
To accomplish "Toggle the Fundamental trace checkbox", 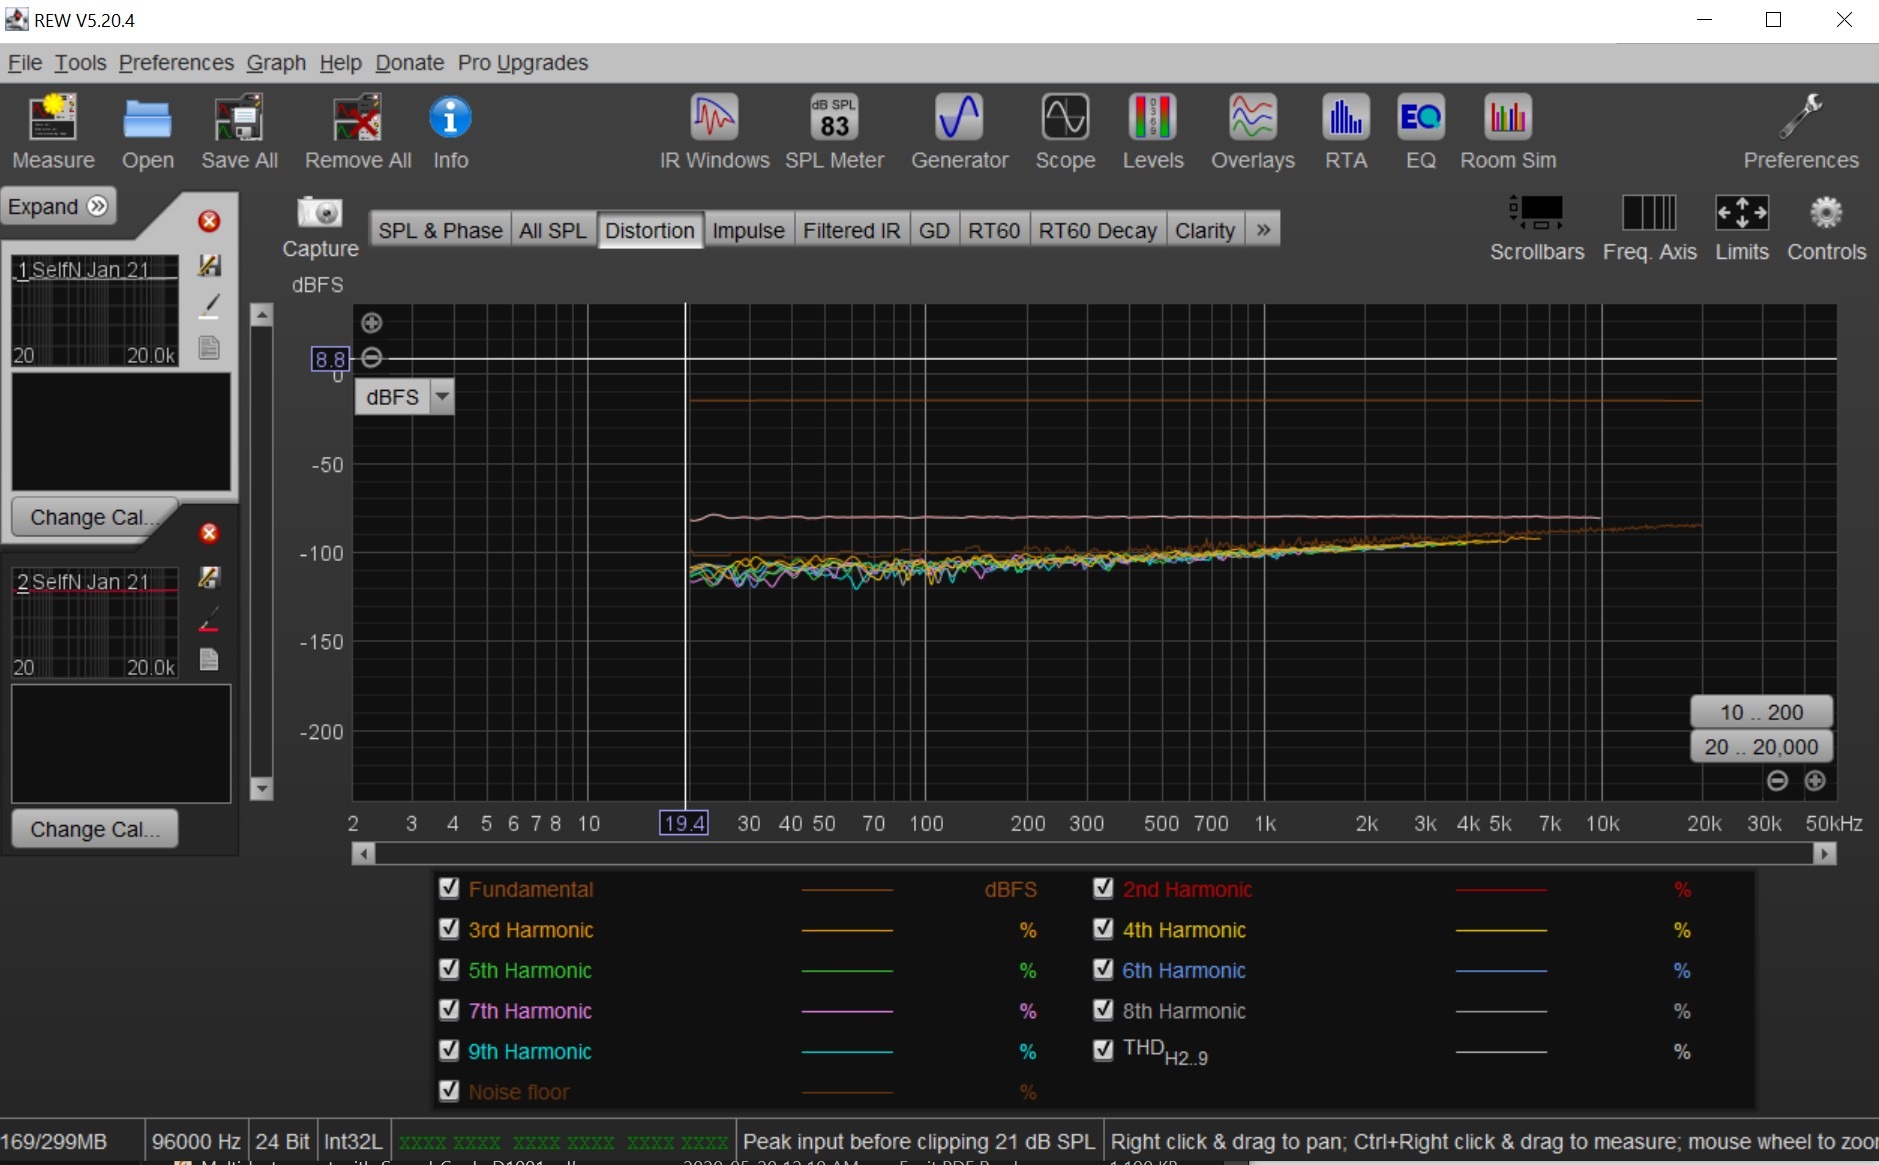I will pyautogui.click(x=449, y=888).
